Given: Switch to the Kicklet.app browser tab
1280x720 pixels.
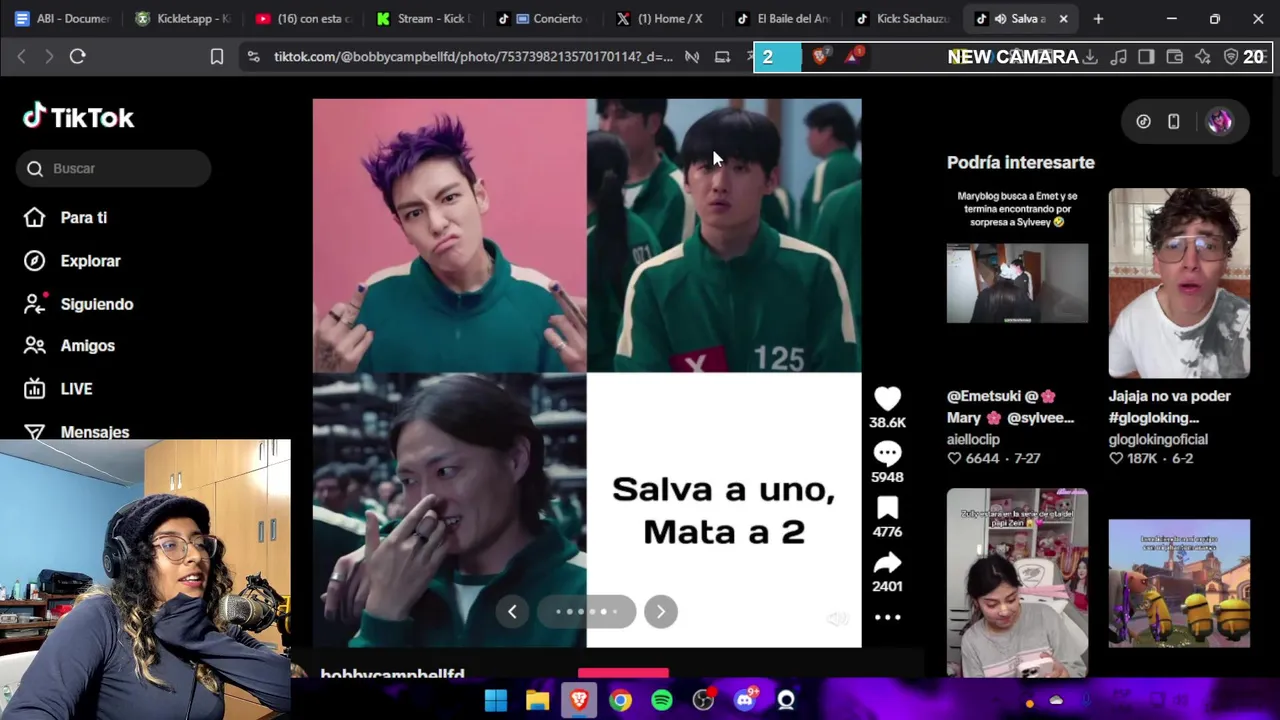Looking at the screenshot, I should click(x=185, y=18).
